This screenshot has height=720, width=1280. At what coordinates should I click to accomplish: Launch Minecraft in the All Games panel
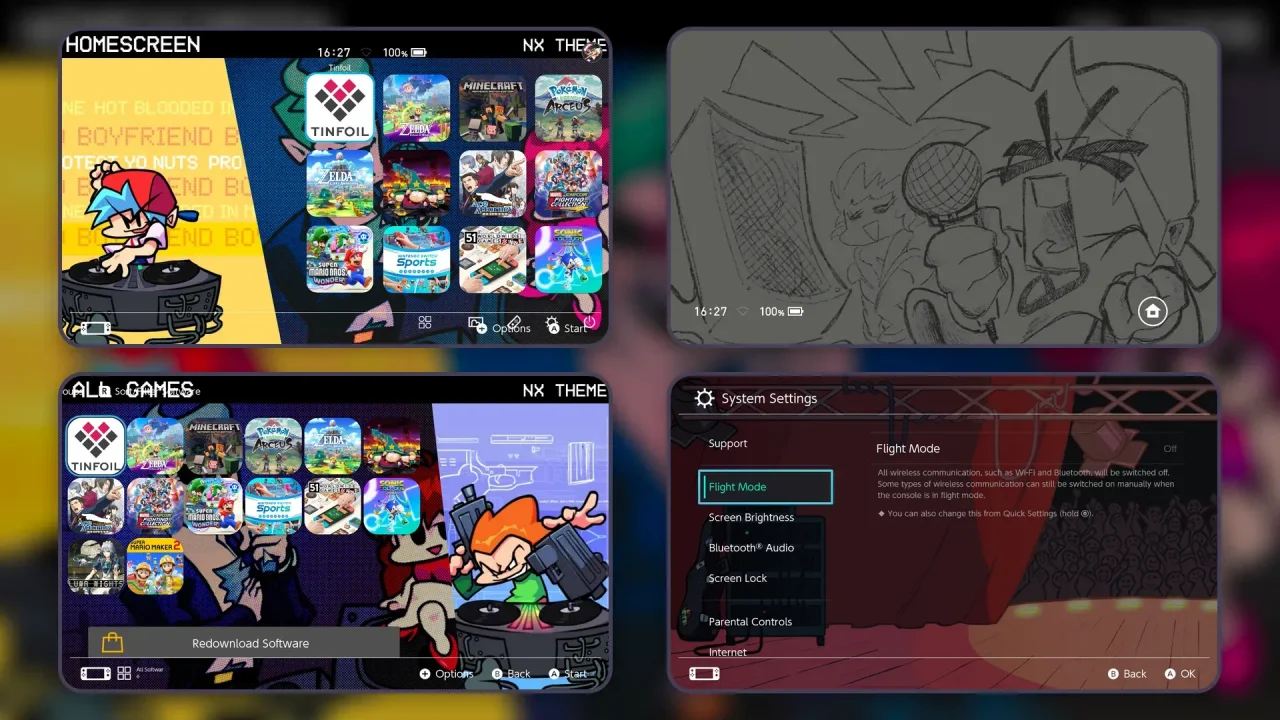tap(214, 446)
